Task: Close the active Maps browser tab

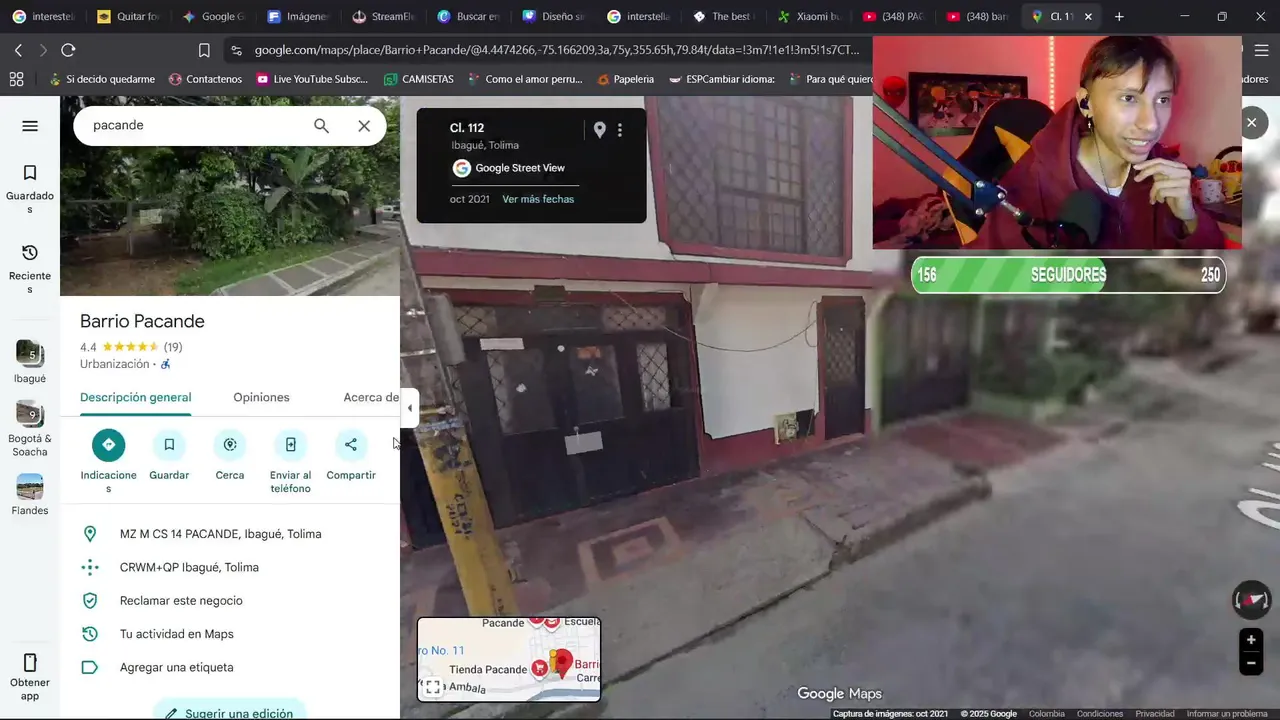Action: [1088, 17]
